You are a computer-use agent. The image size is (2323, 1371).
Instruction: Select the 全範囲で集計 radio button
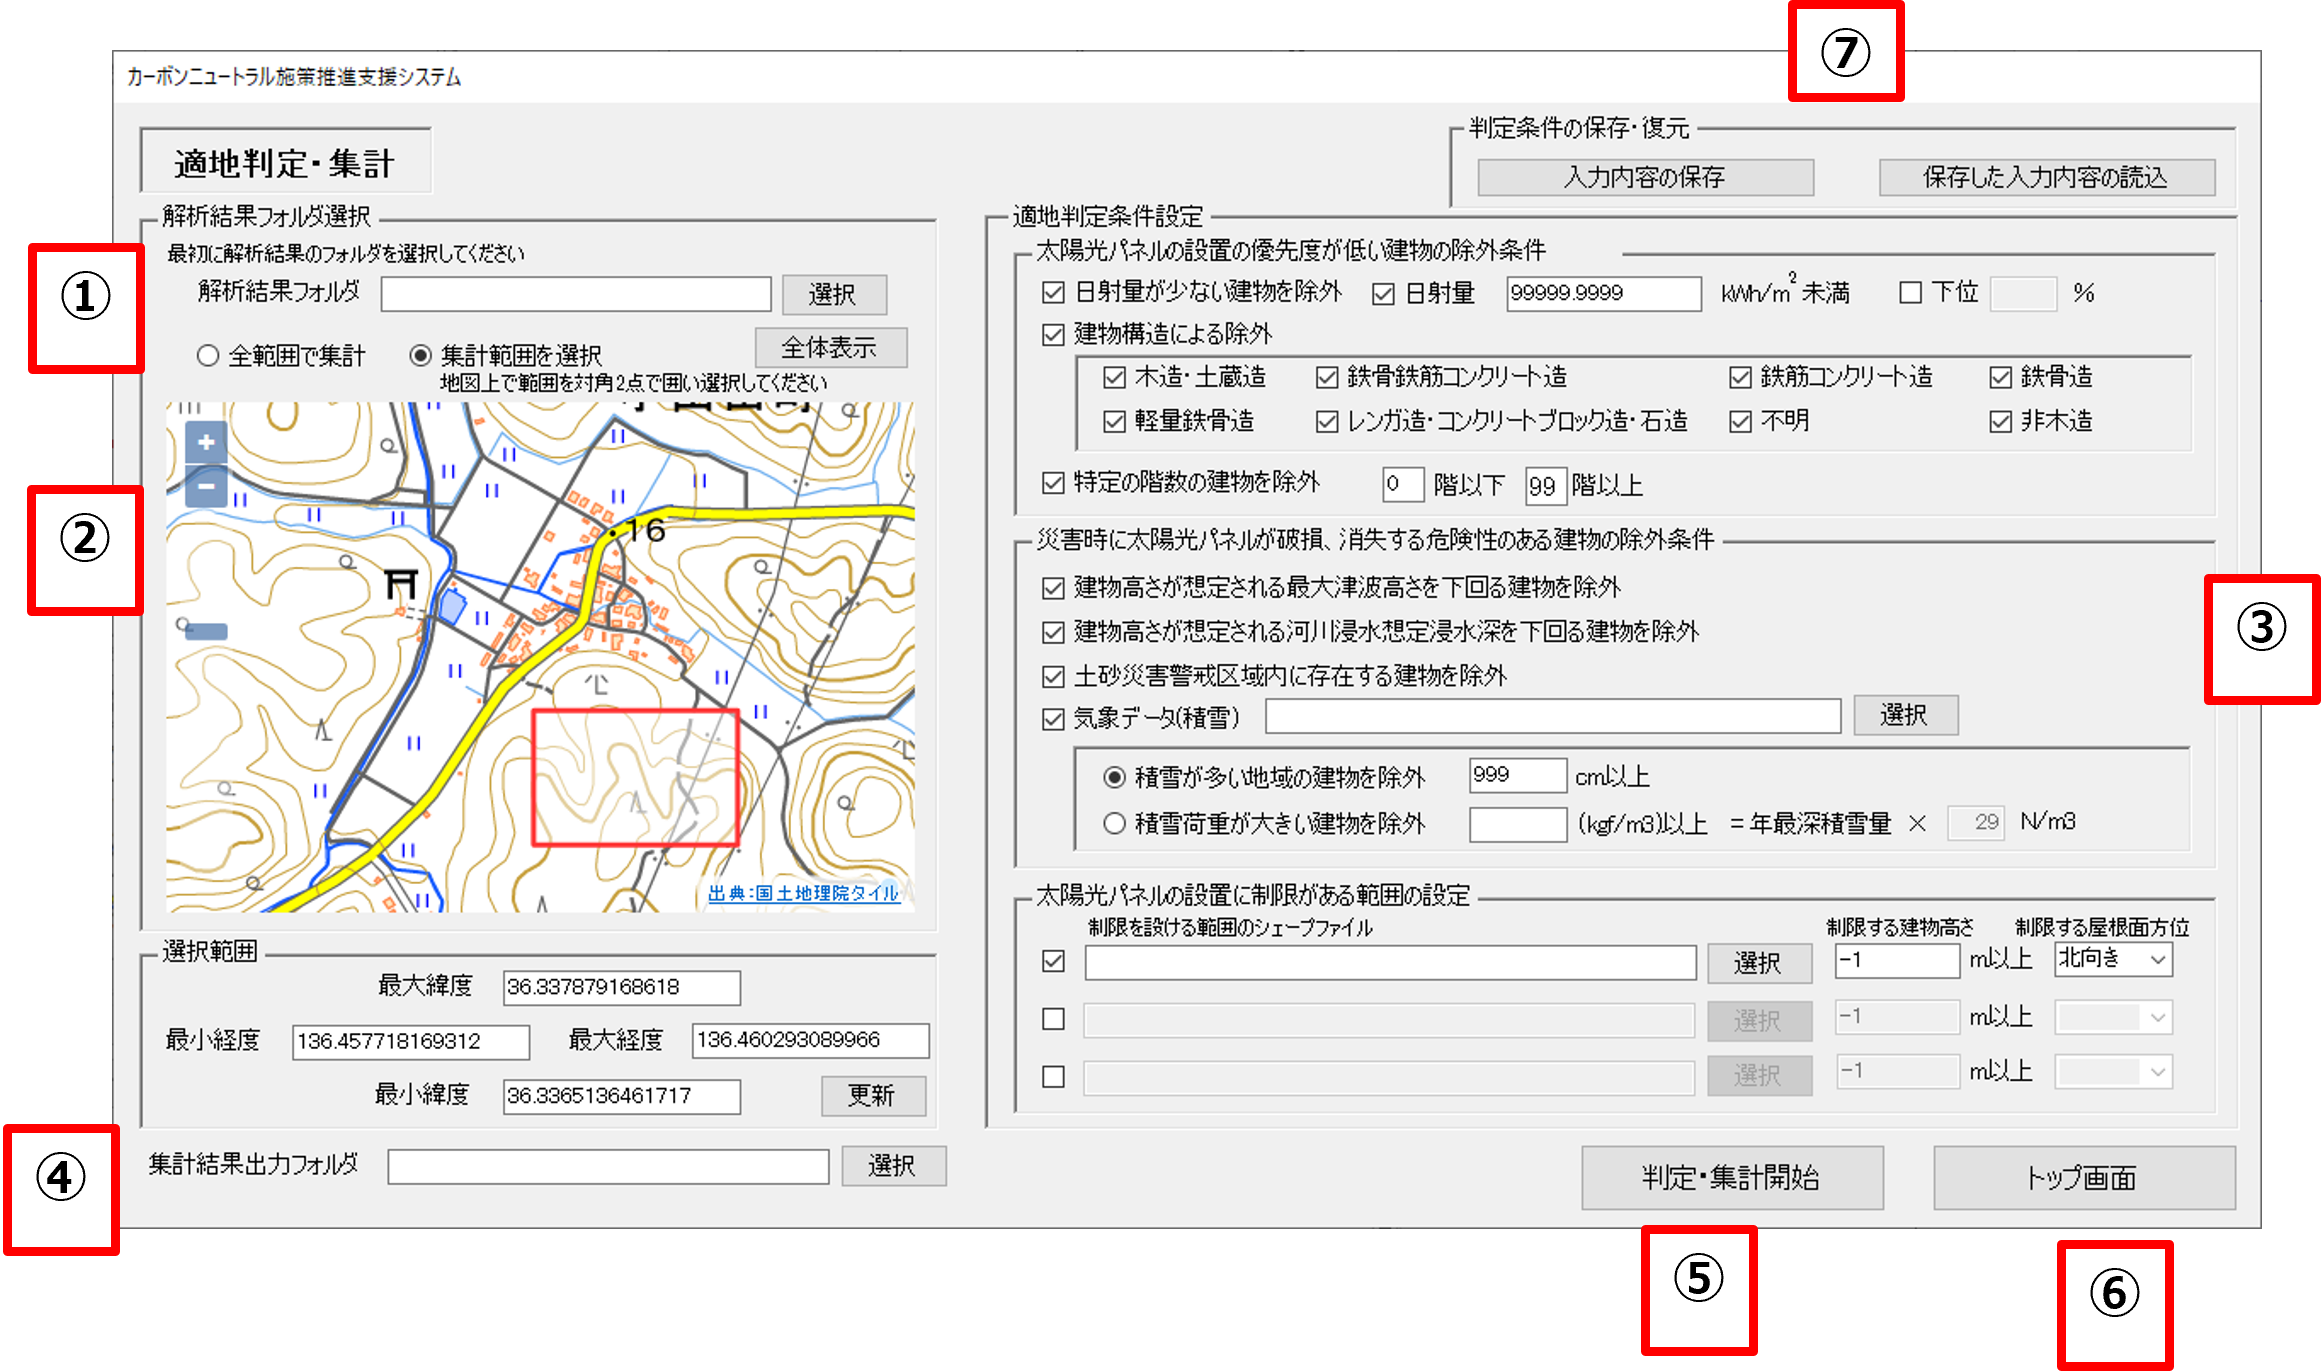pos(208,356)
